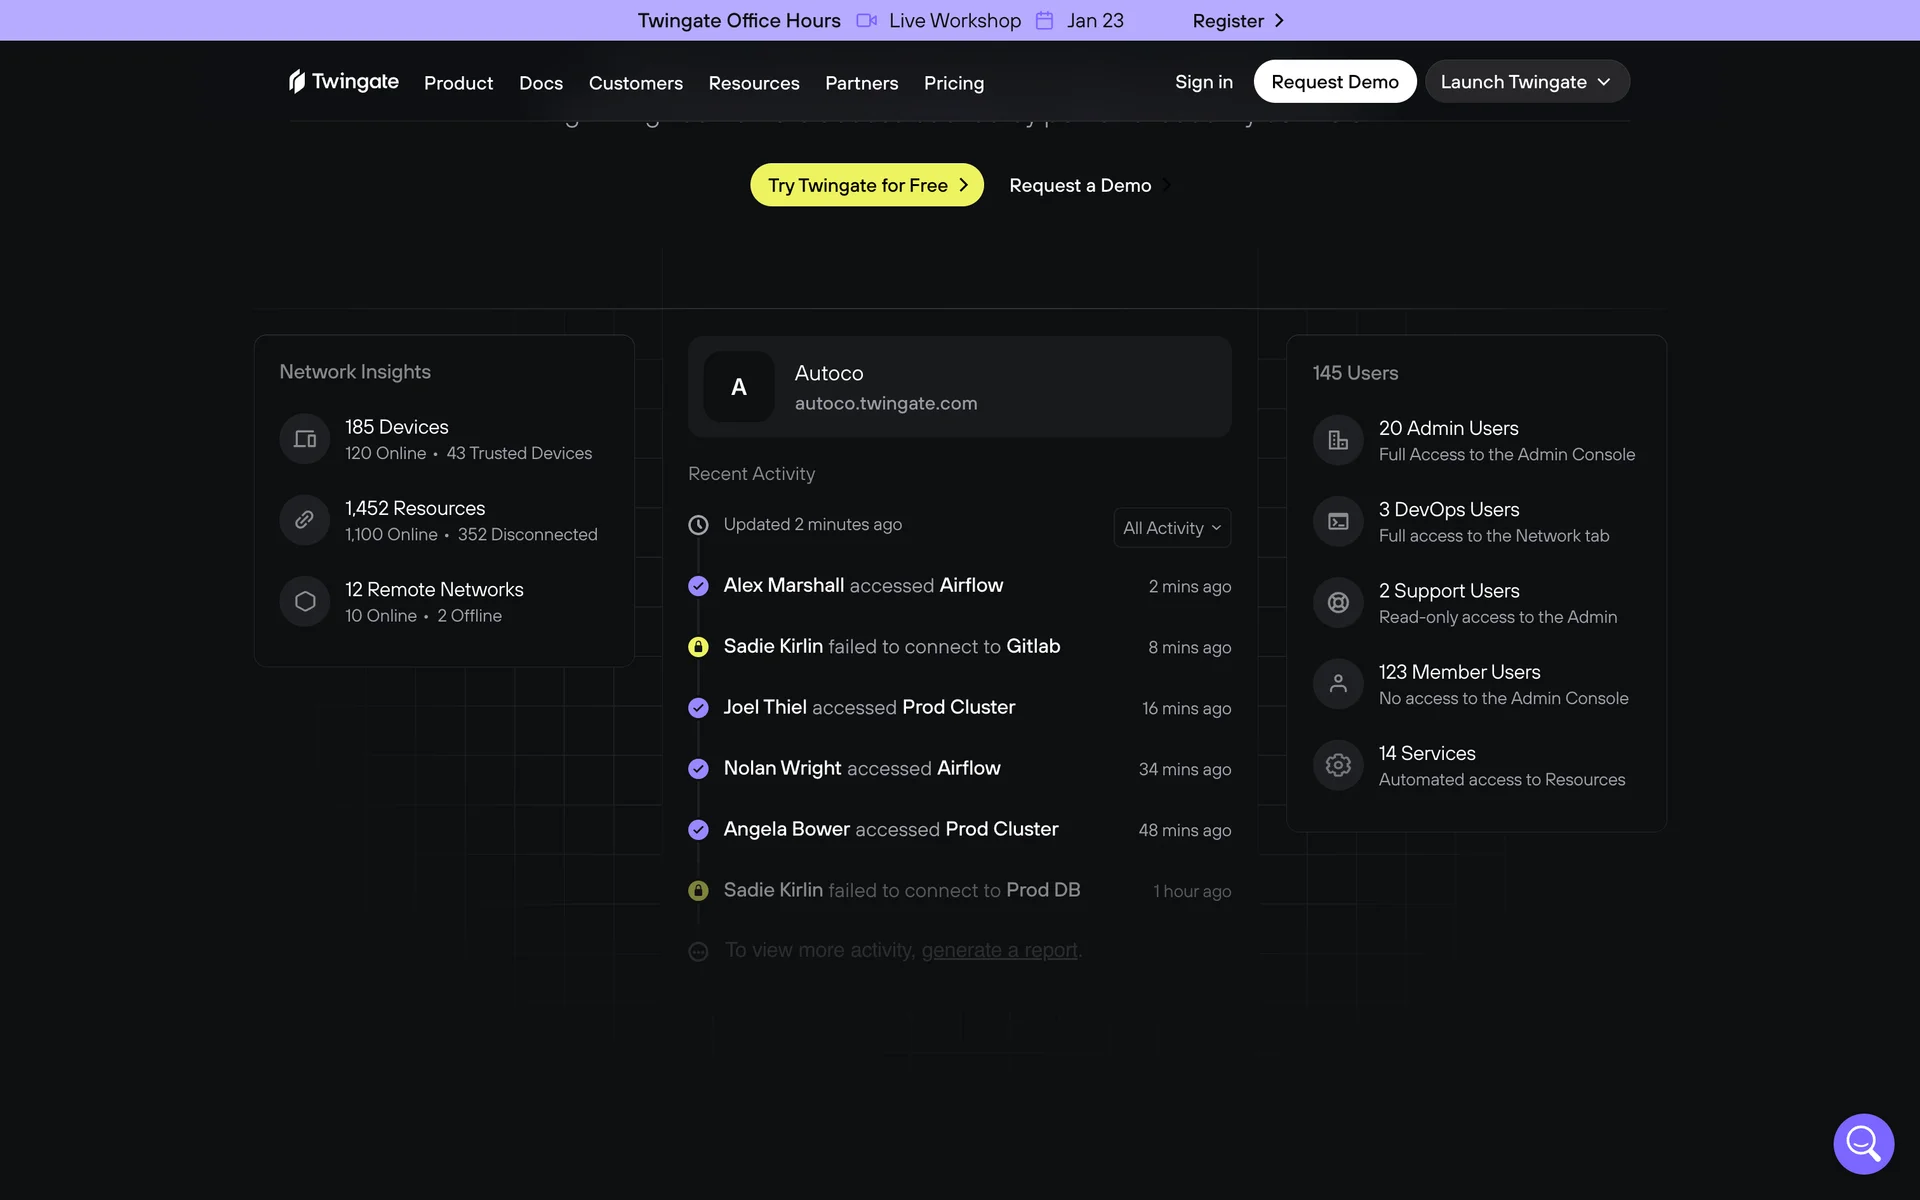
Task: Click the Twingate logo in navbar
Action: pyautogui.click(x=344, y=82)
